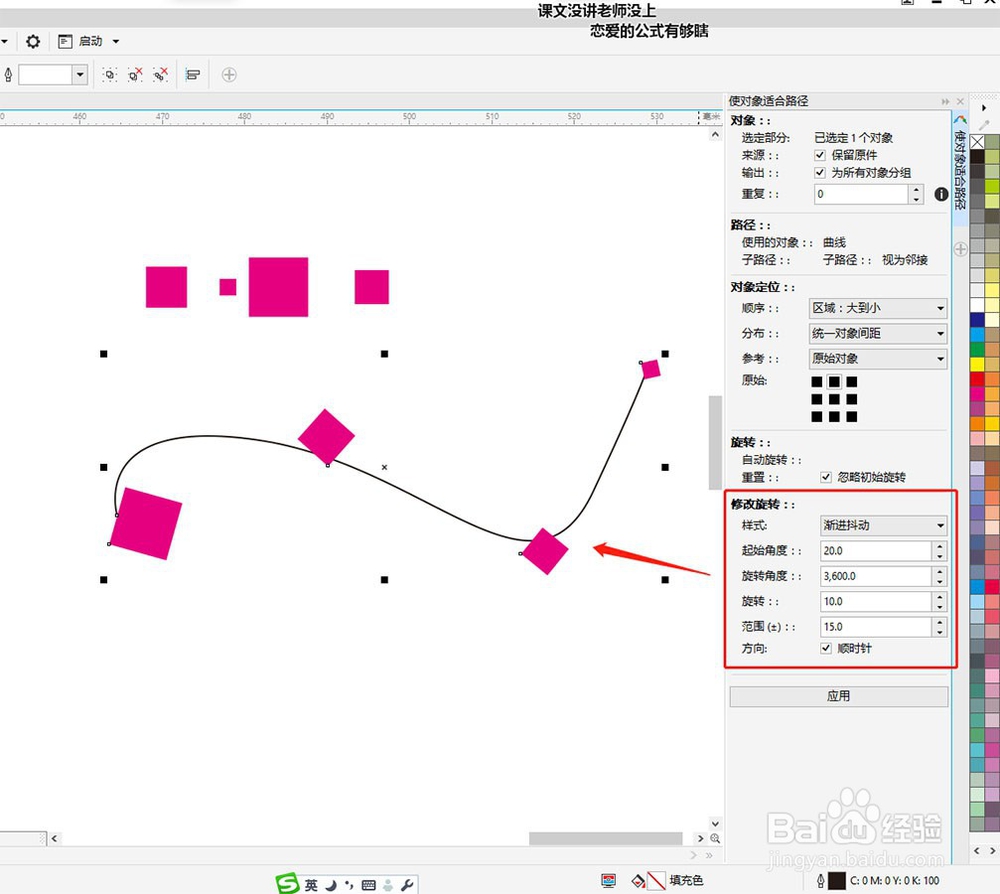Click the color proofing monitor status icon
1000x894 pixels.
608,881
